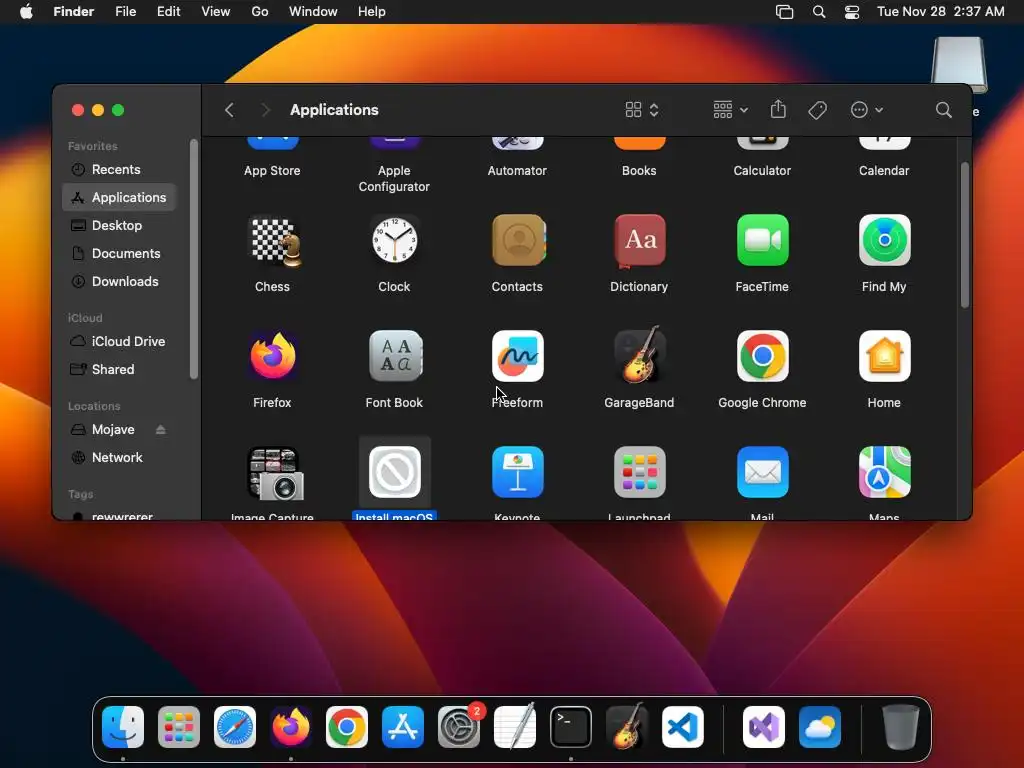The image size is (1024, 768).
Task: Open Terminal from the Dock
Action: click(571, 726)
